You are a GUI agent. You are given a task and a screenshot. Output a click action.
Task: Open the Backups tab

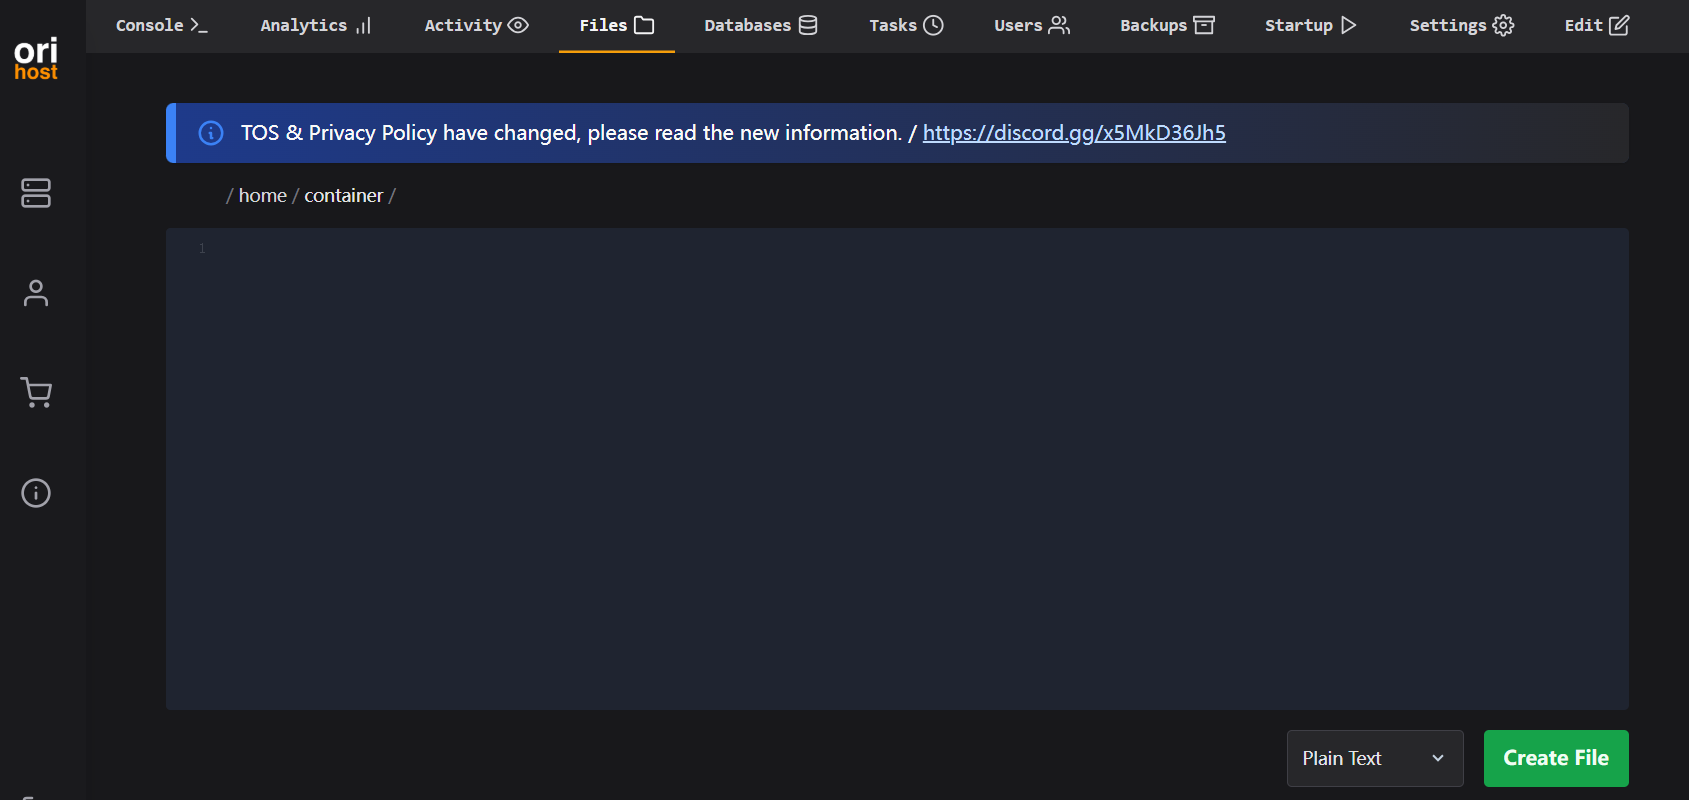[x=1167, y=26]
